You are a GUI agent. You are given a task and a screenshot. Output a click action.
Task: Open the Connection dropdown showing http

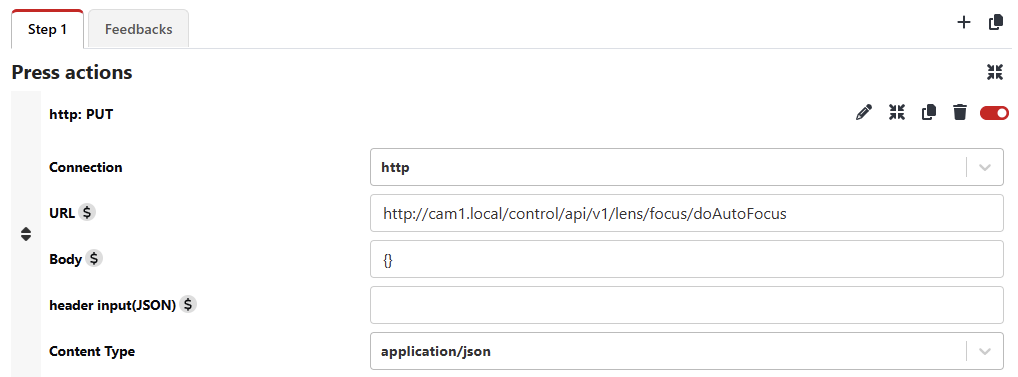tap(687, 167)
